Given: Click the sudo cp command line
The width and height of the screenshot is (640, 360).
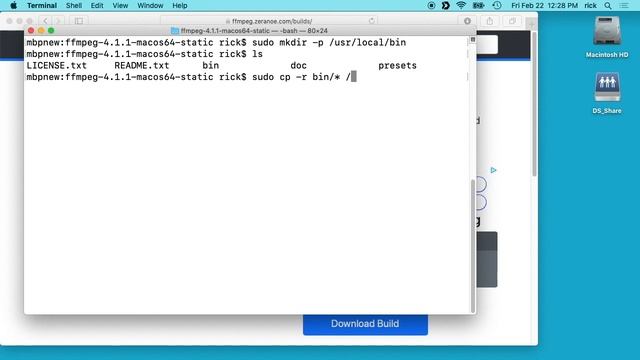Looking at the screenshot, I should click(x=191, y=77).
